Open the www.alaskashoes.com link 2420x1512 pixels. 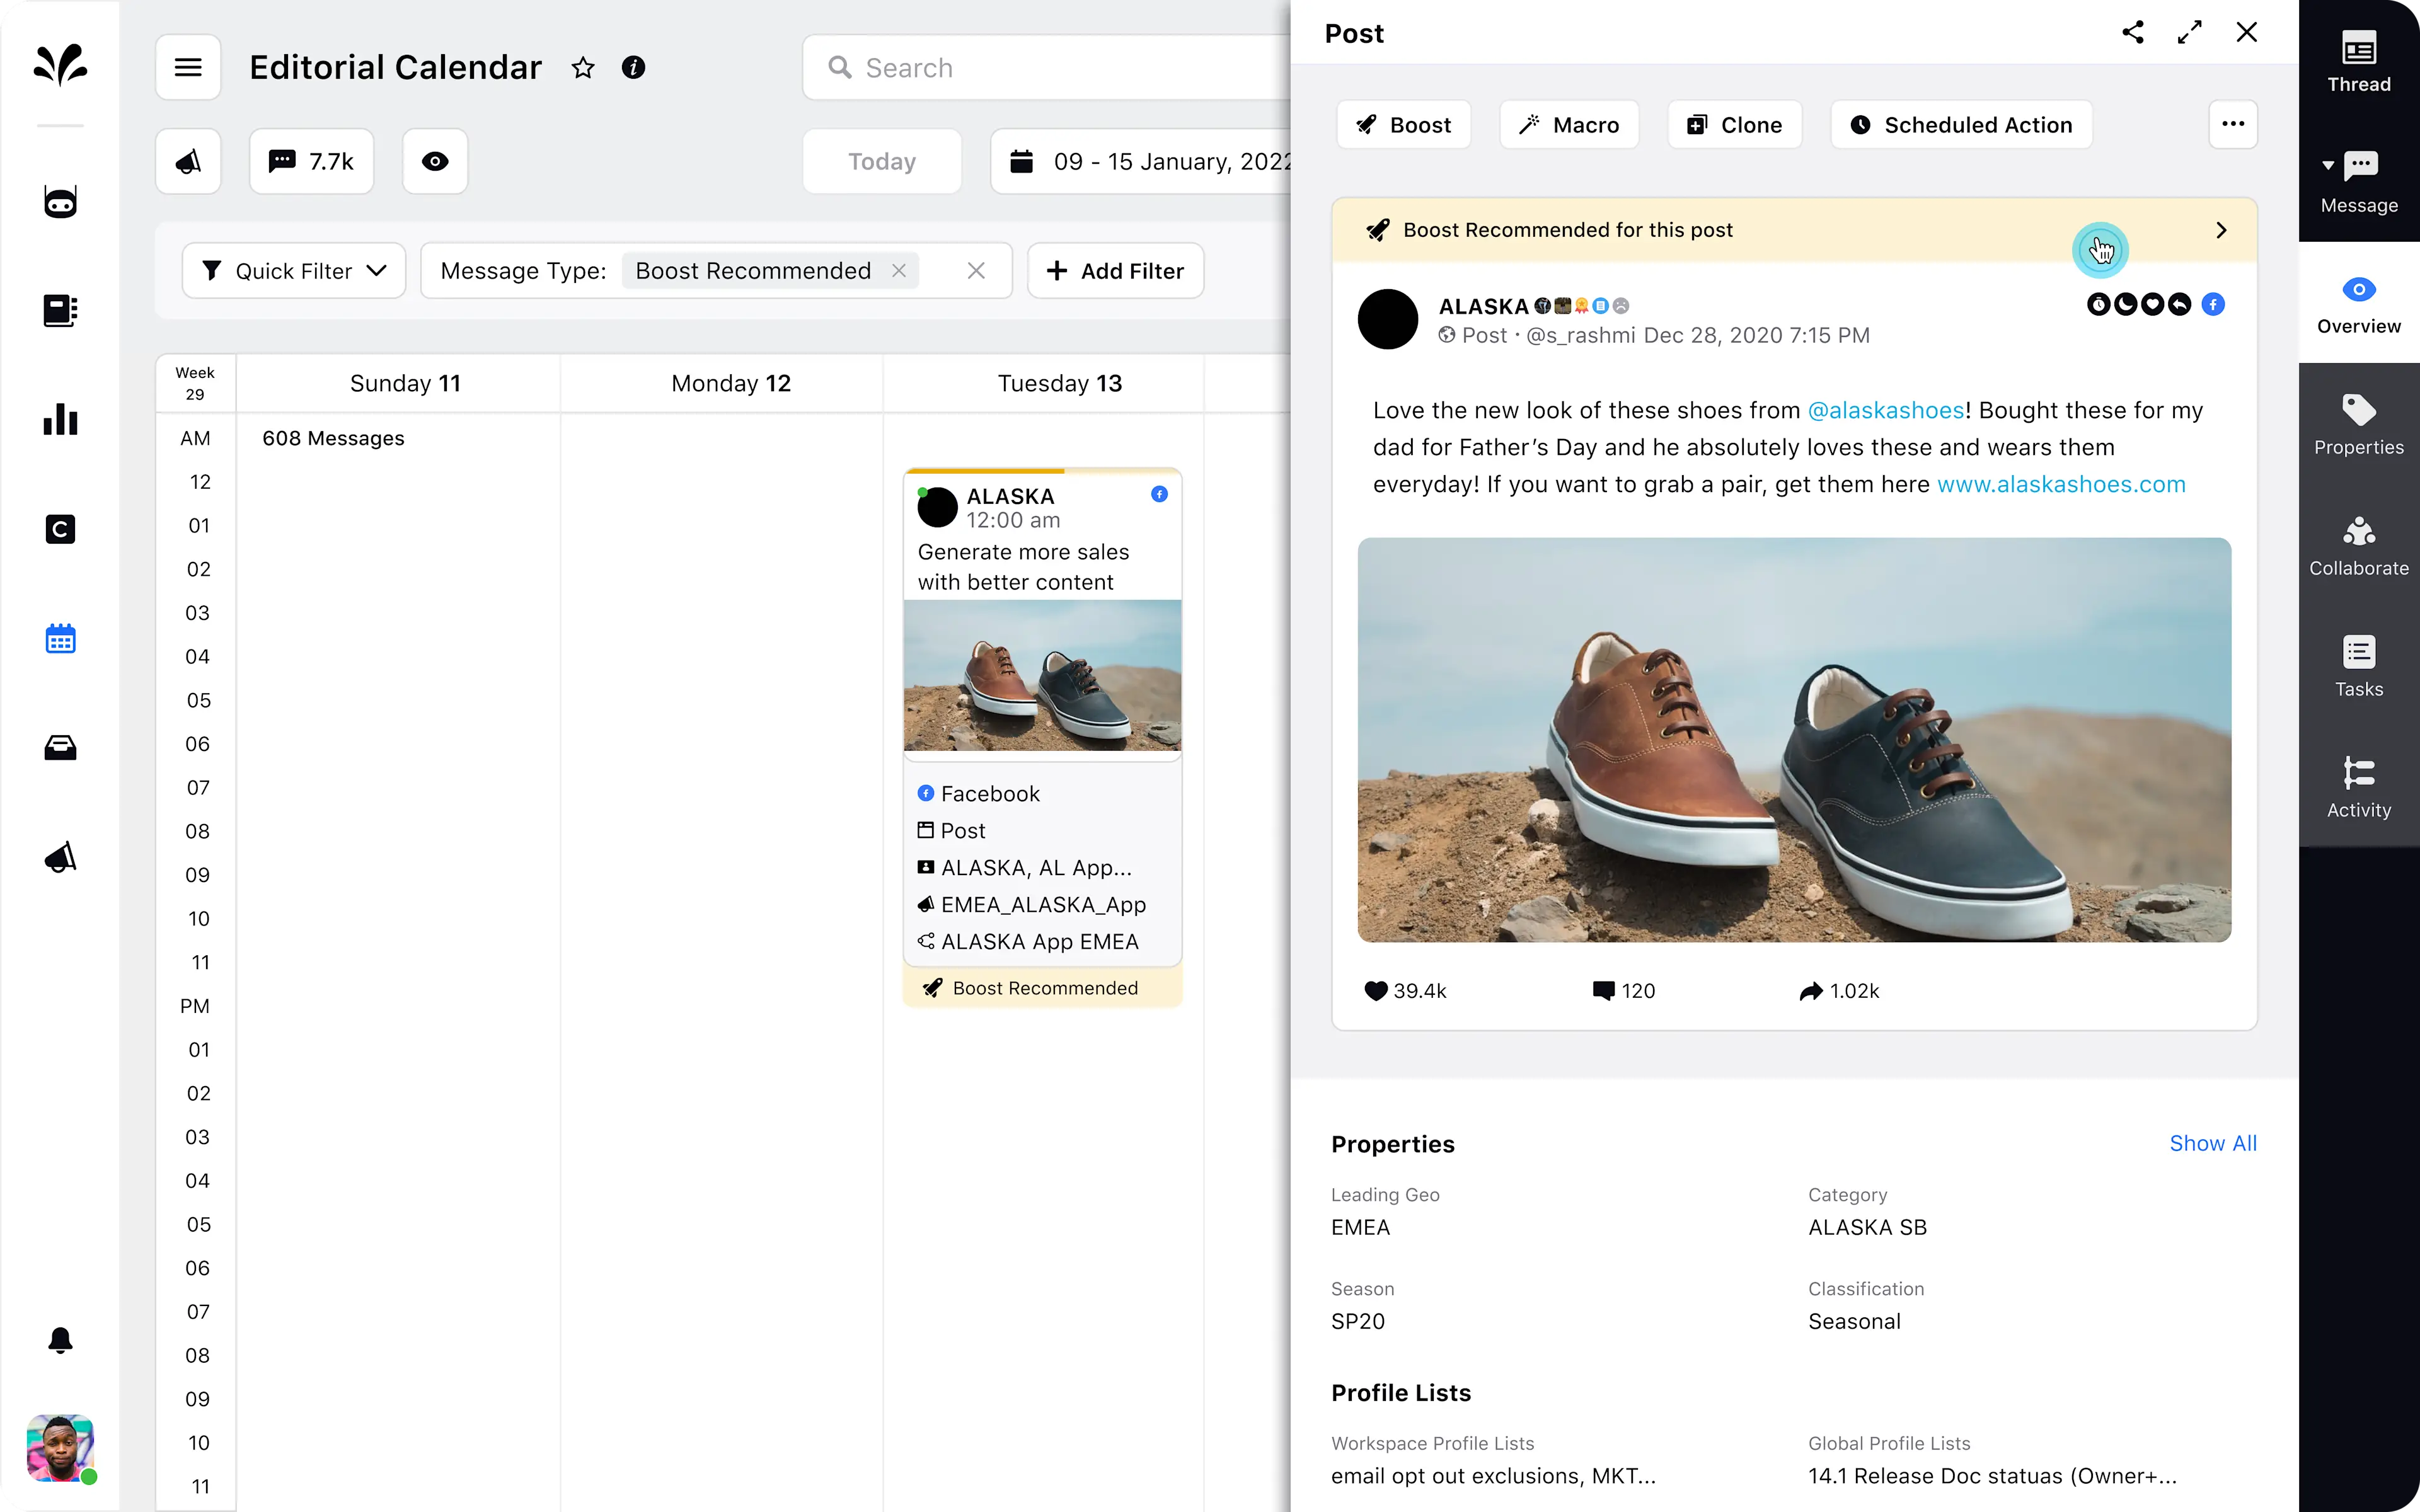pos(2061,484)
